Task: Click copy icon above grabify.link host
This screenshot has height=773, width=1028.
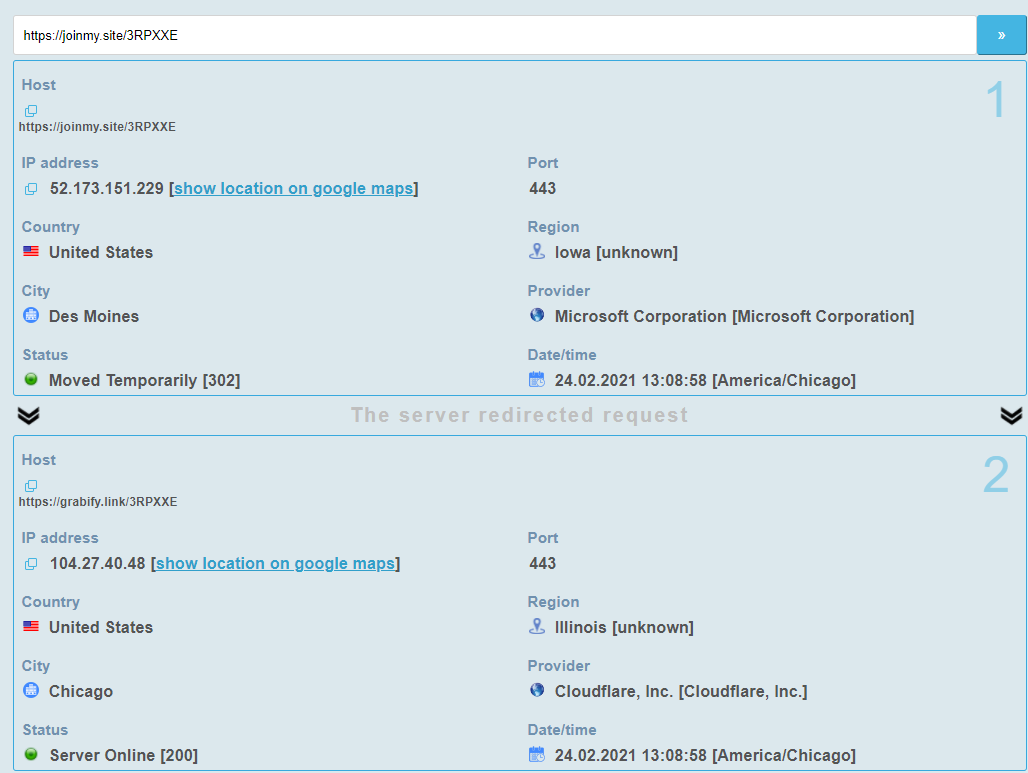Action: (31, 486)
